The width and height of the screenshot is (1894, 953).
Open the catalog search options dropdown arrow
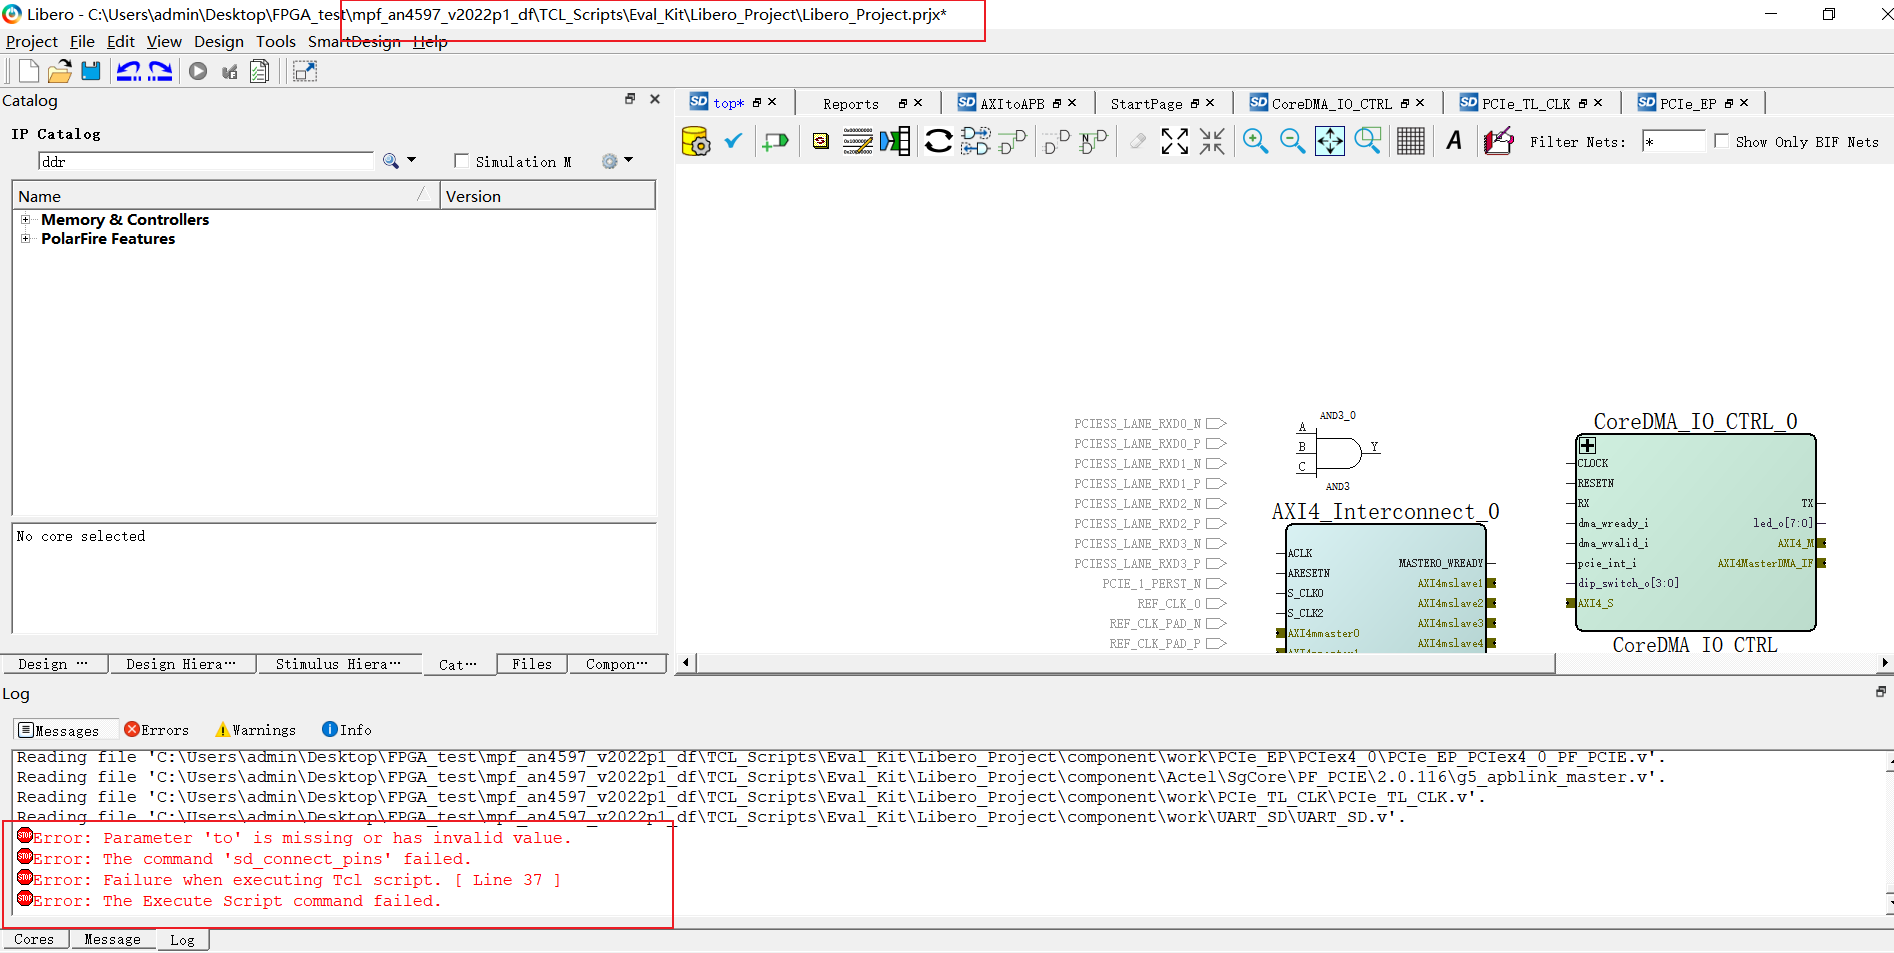[410, 160]
